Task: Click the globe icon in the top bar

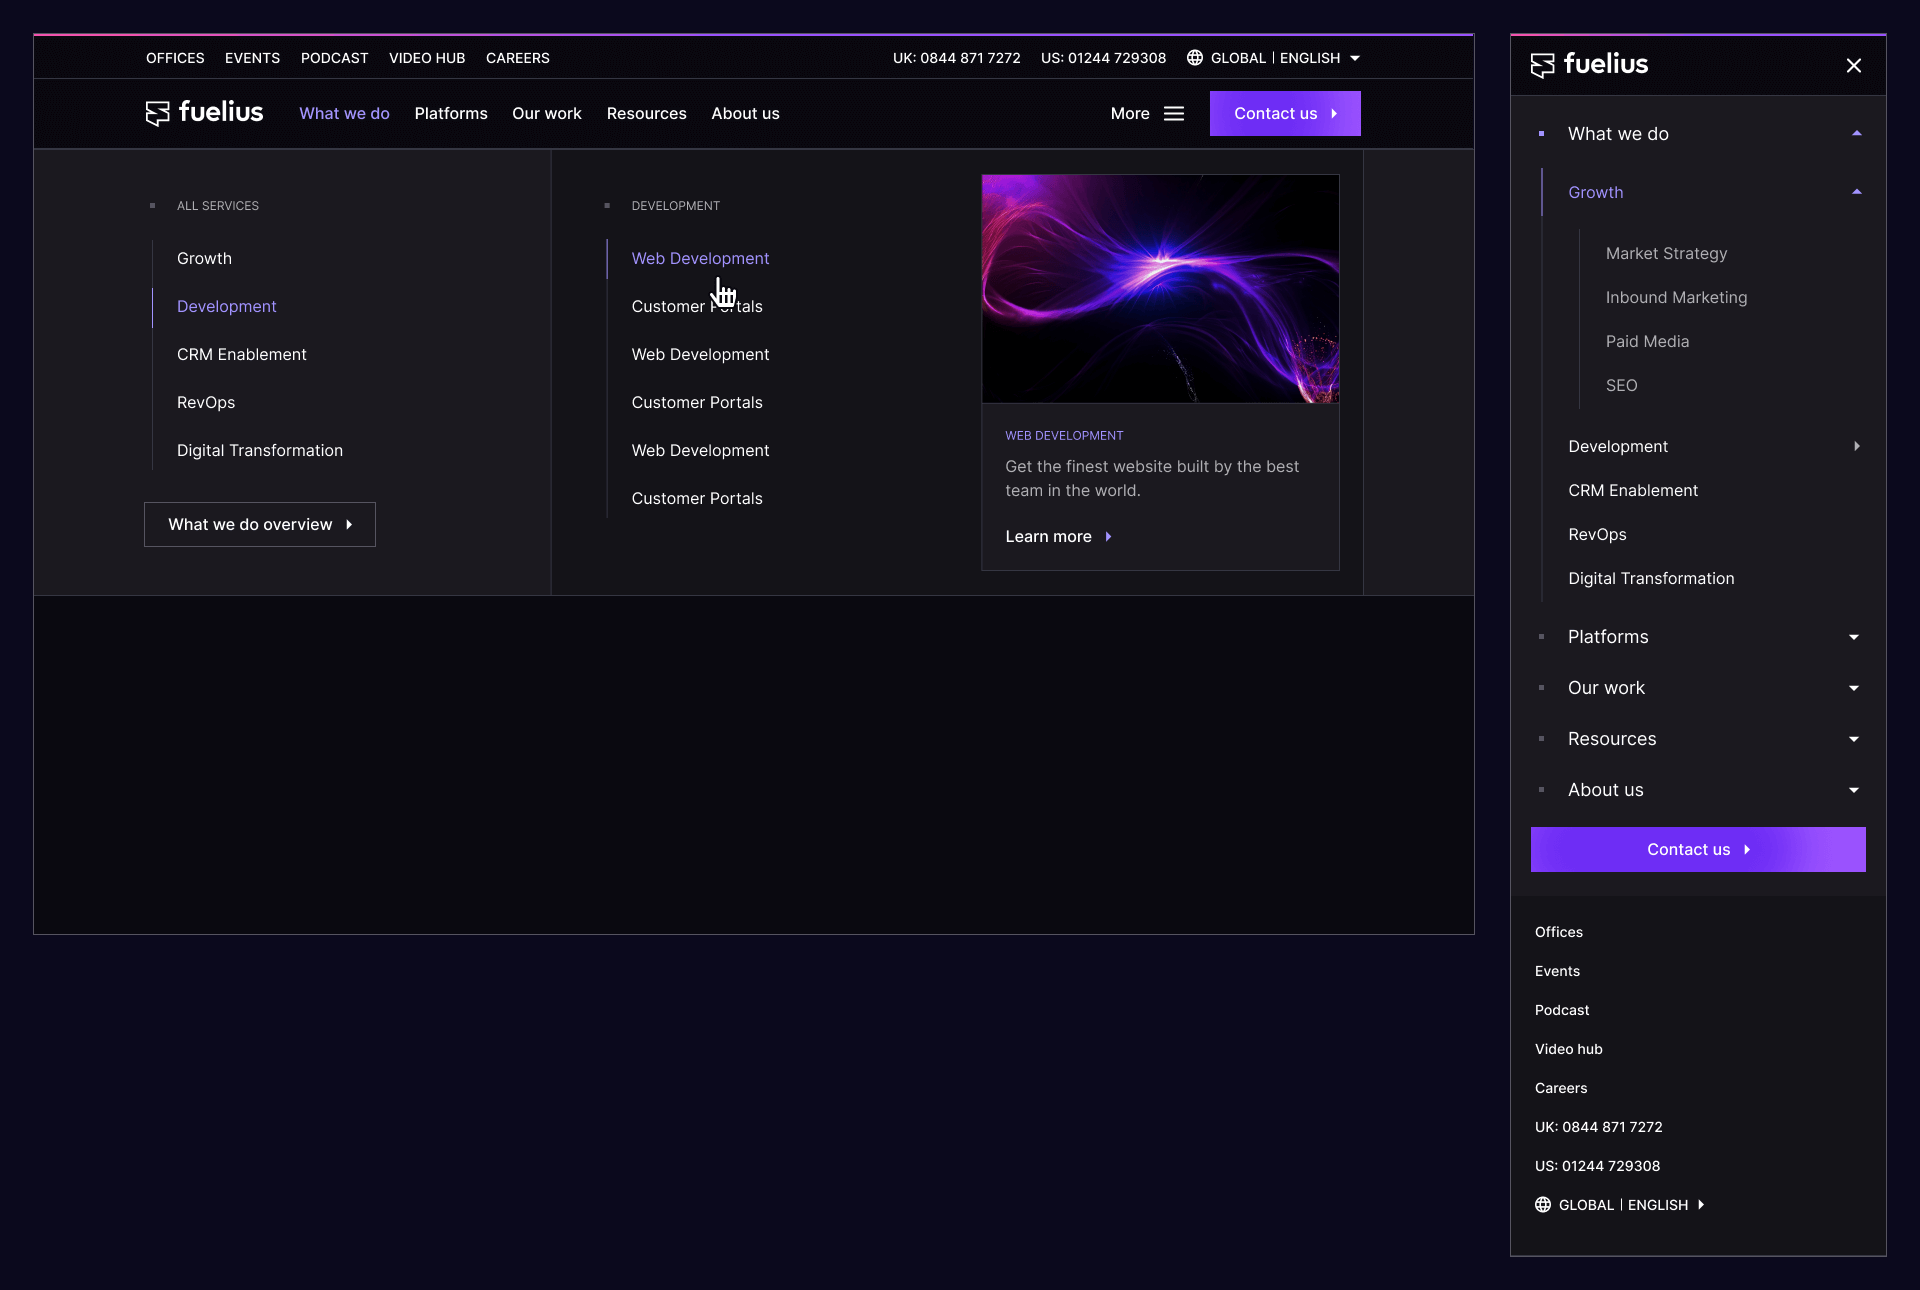Action: point(1194,58)
